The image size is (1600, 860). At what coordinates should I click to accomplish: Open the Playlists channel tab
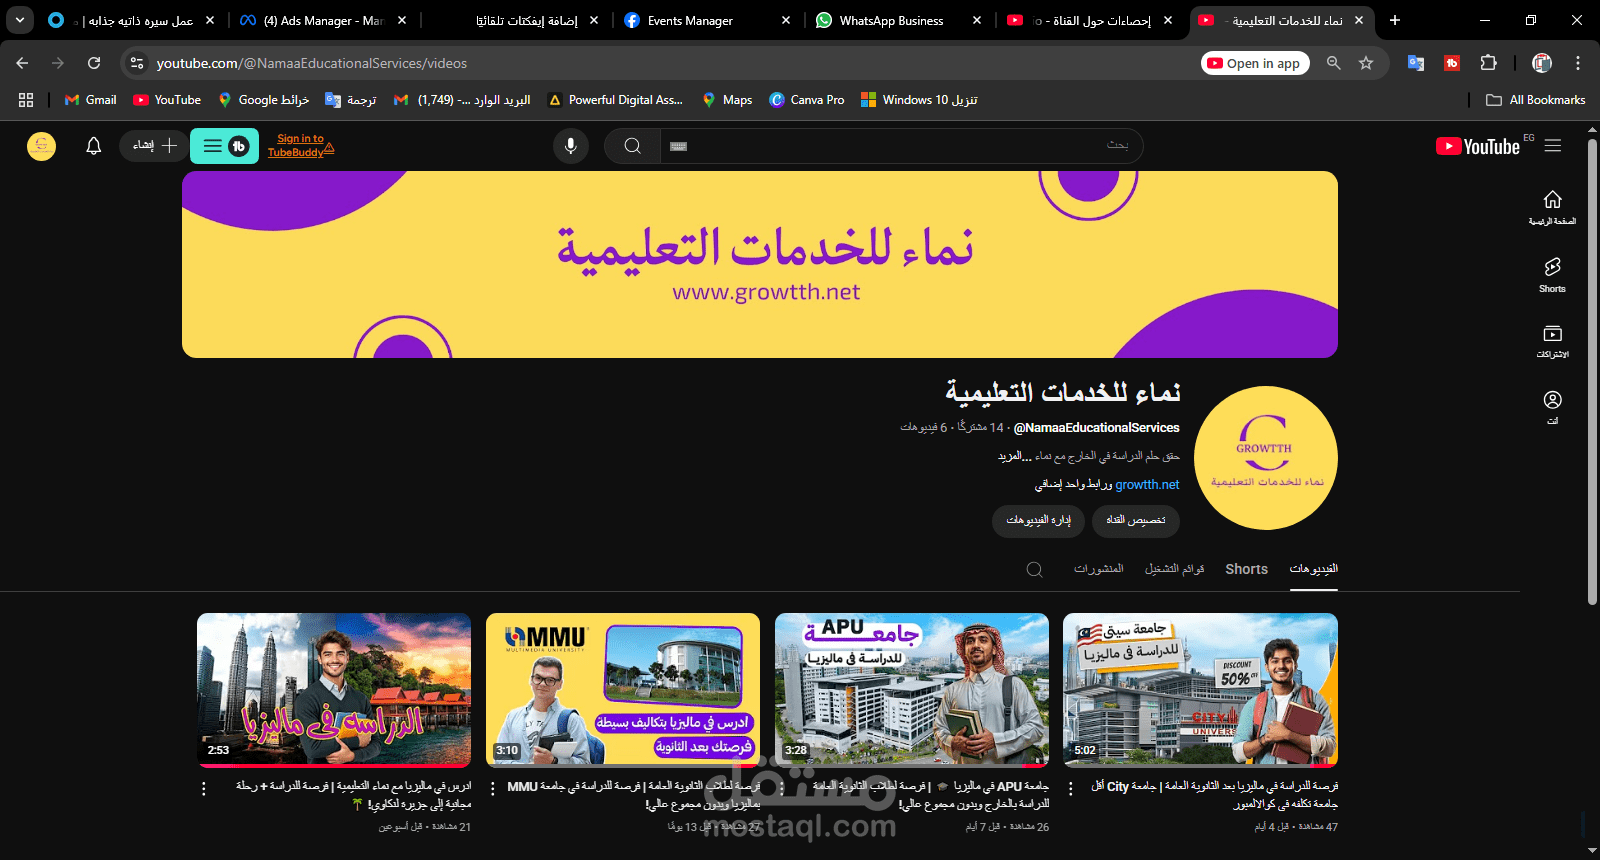coord(1174,569)
